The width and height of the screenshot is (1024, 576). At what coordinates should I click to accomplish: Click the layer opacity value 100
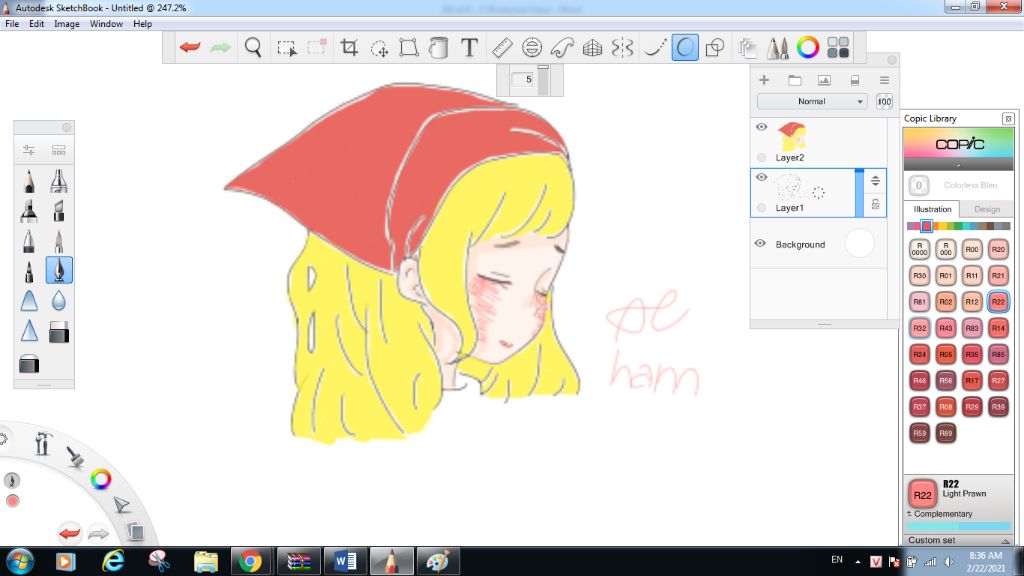coord(884,102)
